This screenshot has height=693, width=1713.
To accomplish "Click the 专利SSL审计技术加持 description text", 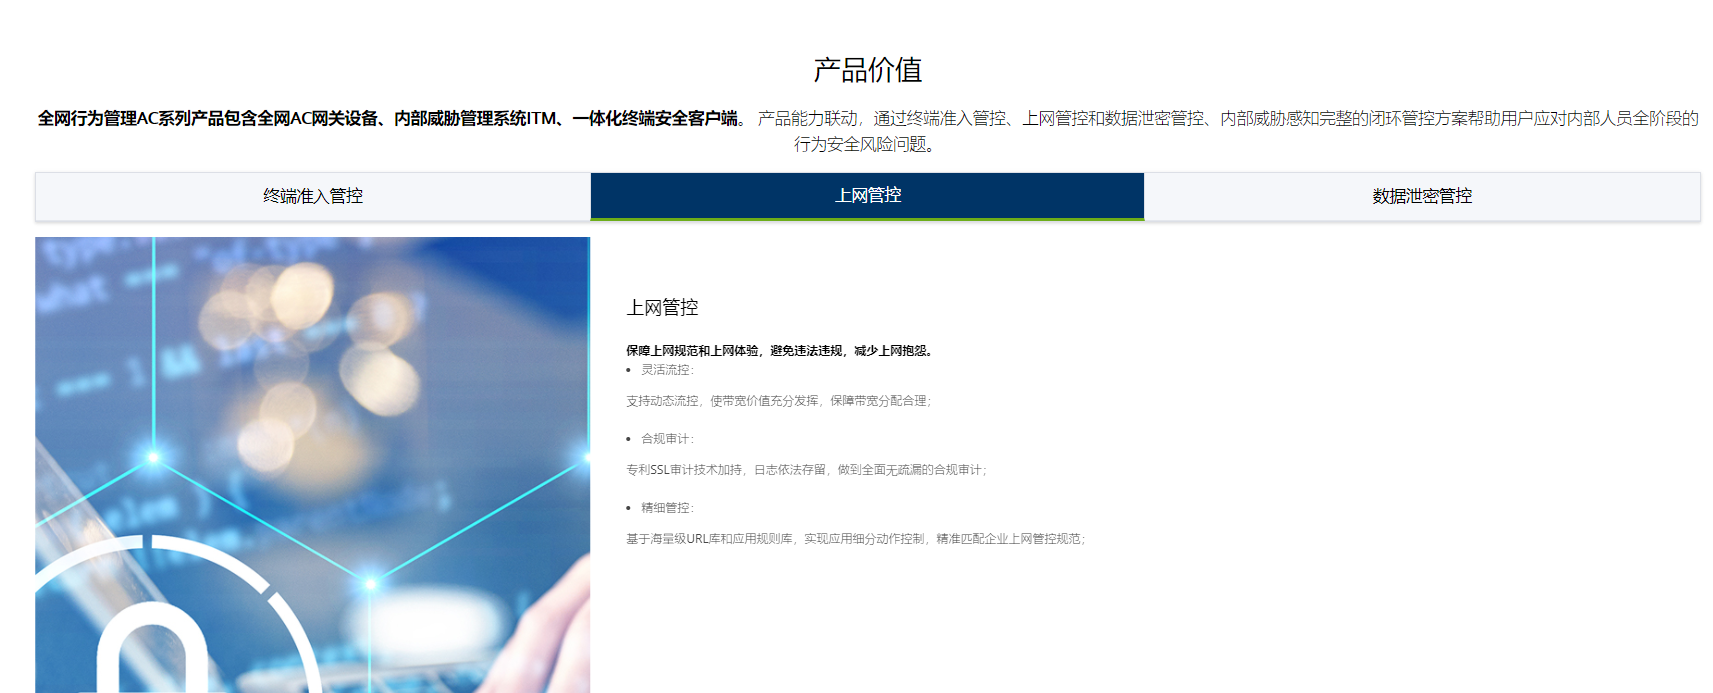I will point(806,470).
